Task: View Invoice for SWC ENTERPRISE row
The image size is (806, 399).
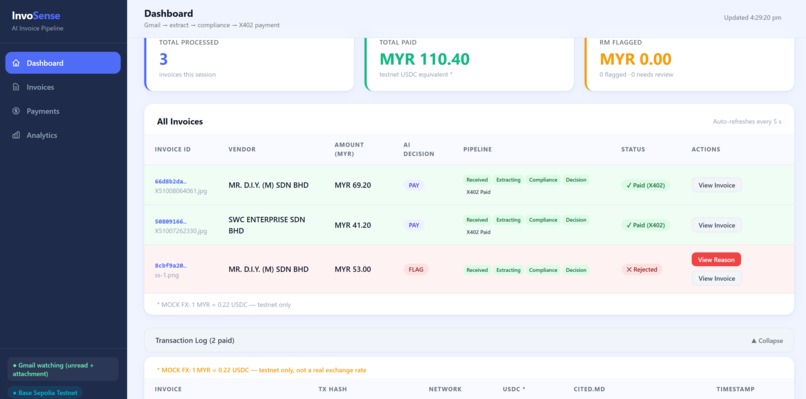Action: point(717,225)
